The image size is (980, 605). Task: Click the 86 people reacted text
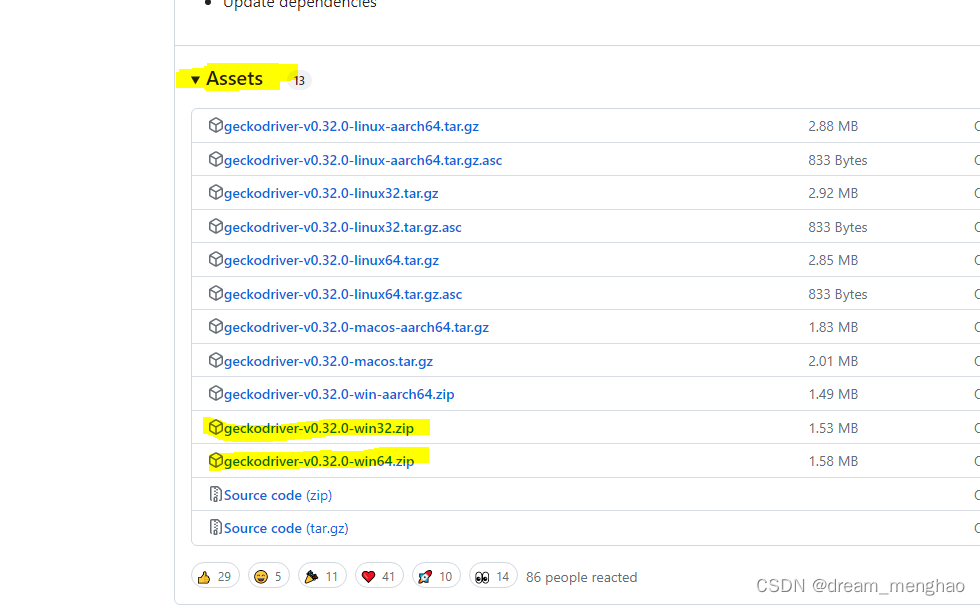[581, 578]
